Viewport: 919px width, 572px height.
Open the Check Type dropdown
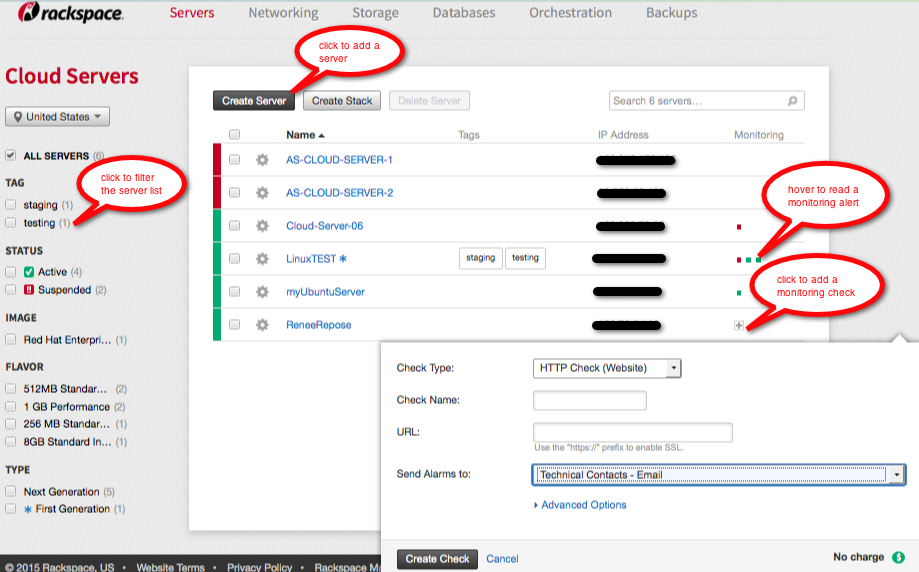(607, 368)
